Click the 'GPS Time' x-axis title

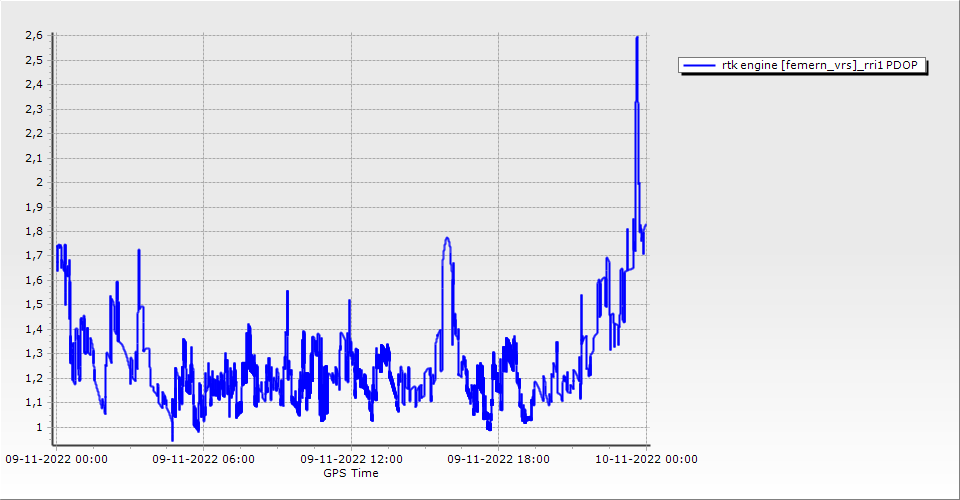coord(350,473)
